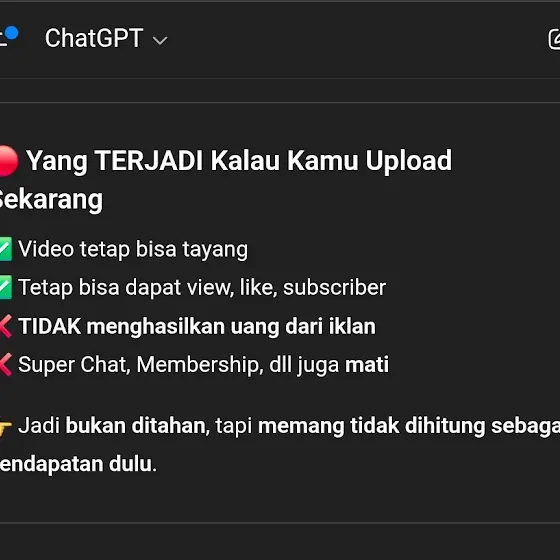This screenshot has height=560, width=560.
Task: Click bold text TIDAK menghasilkan uang dari iklan
Action: pyautogui.click(x=197, y=326)
